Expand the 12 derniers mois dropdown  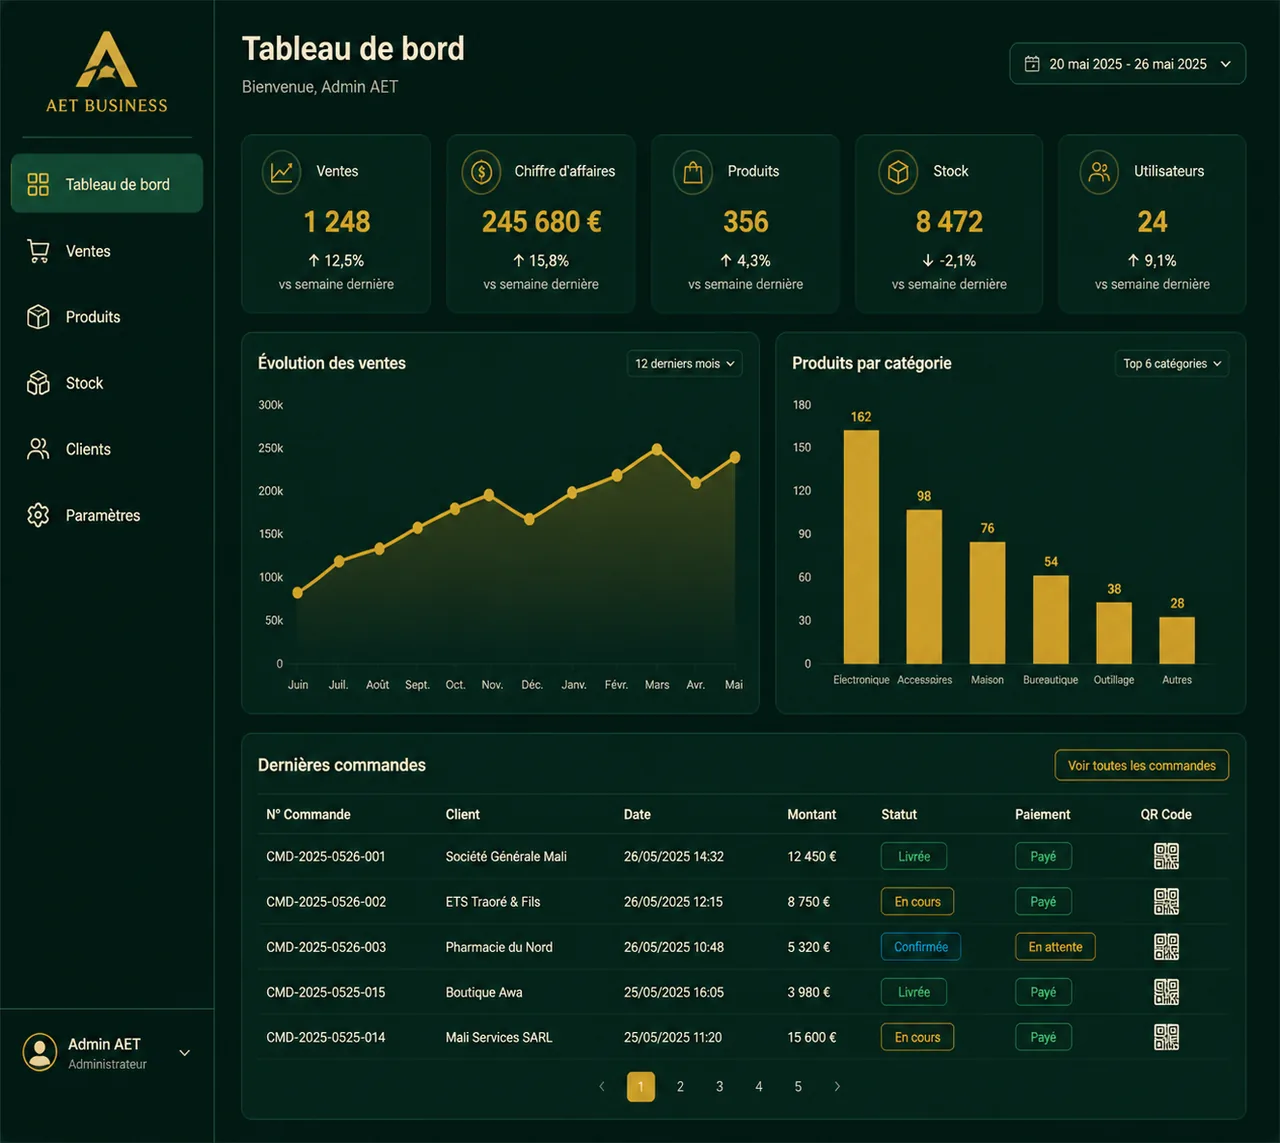tap(685, 364)
